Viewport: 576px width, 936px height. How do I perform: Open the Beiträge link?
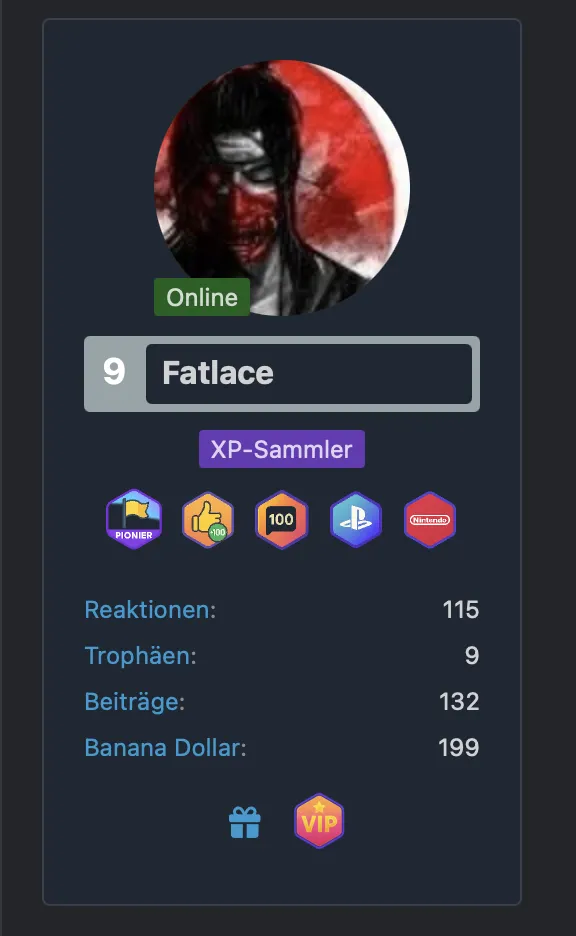(134, 701)
